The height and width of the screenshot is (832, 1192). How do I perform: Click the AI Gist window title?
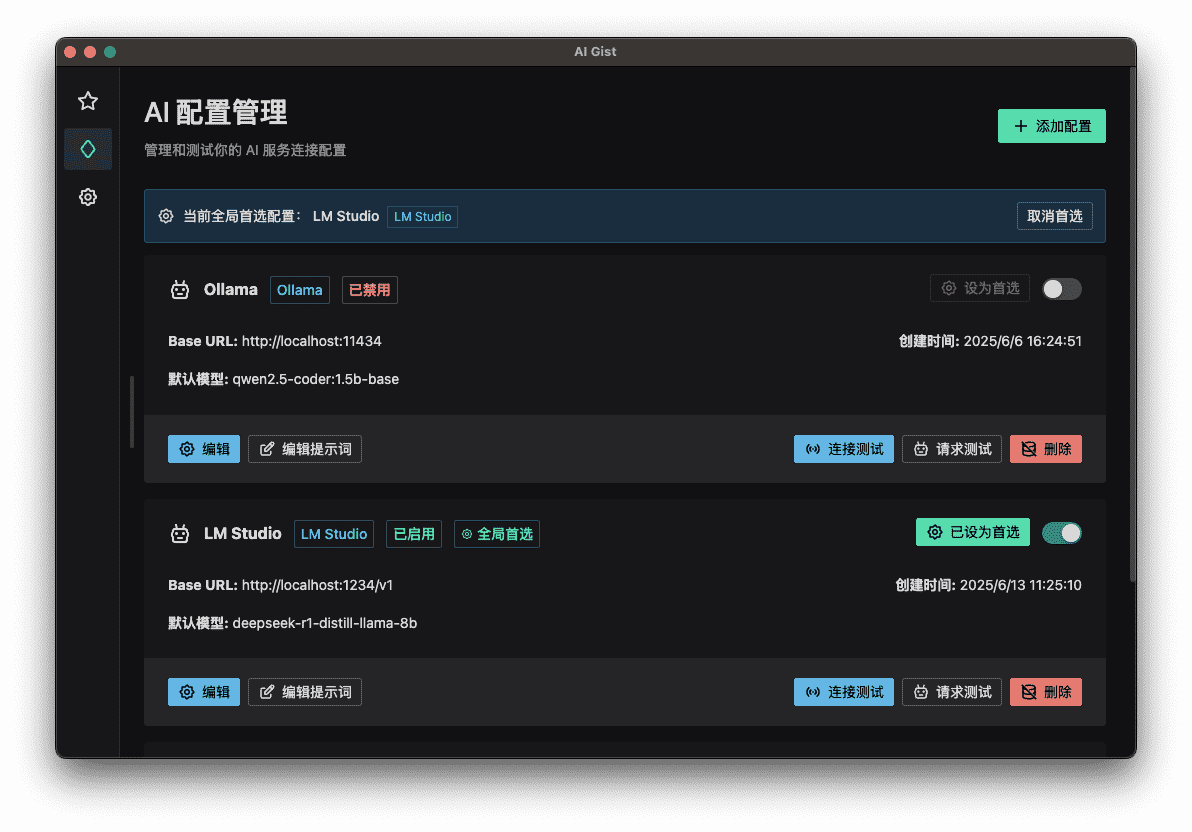[x=595, y=52]
